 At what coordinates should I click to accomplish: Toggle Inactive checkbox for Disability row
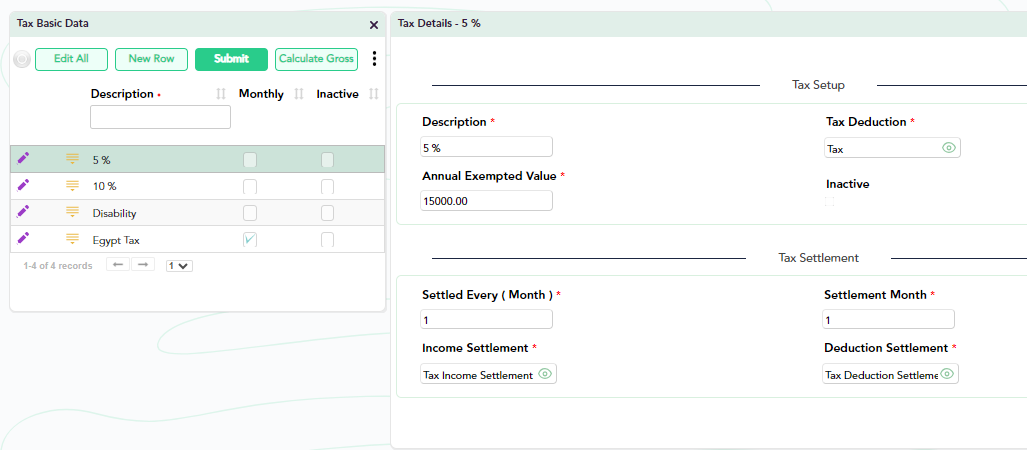[x=327, y=213]
